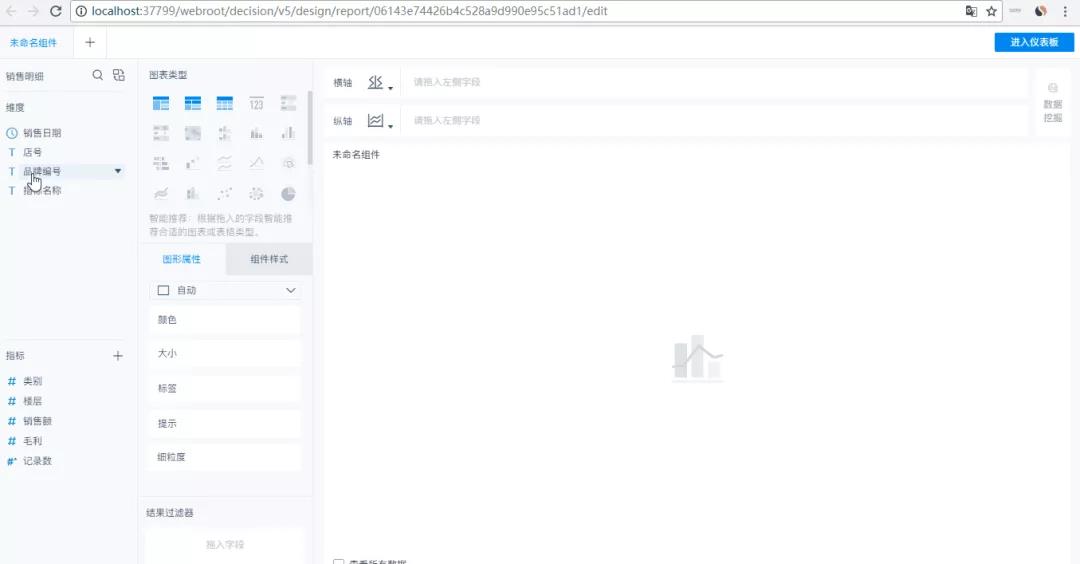
Task: Select the pie chart type icon
Action: pos(288,193)
